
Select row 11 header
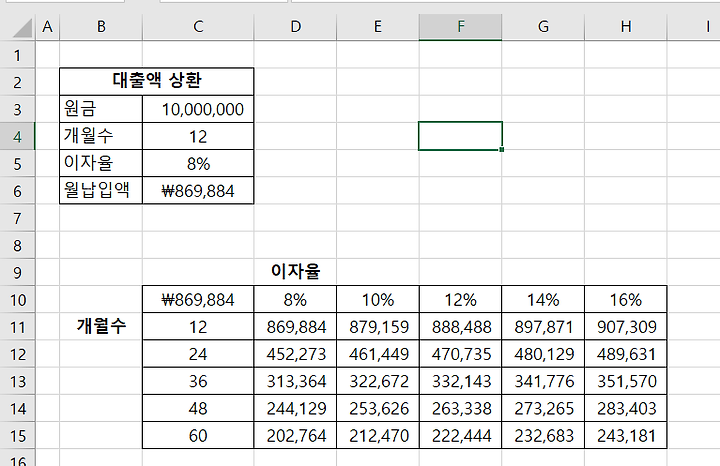[17, 327]
